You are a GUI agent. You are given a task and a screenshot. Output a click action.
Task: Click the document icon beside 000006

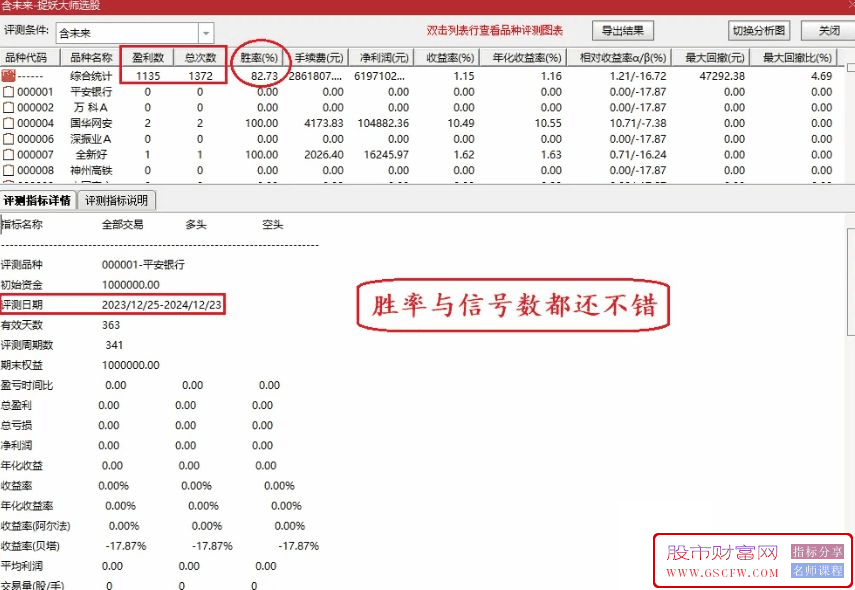point(8,139)
